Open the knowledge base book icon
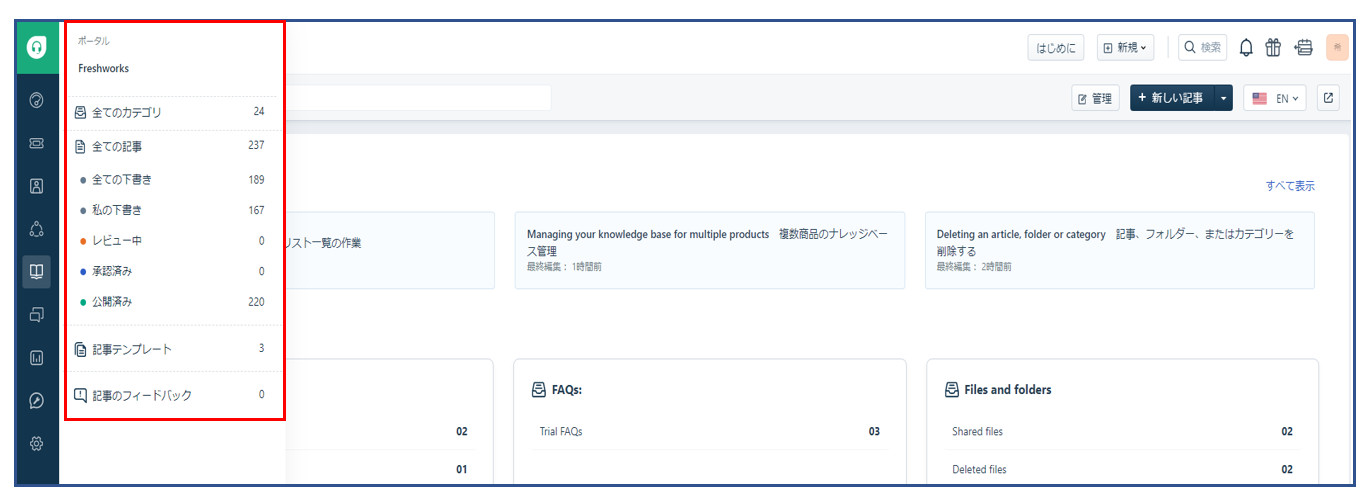The height and width of the screenshot is (500, 1369). [x=37, y=271]
